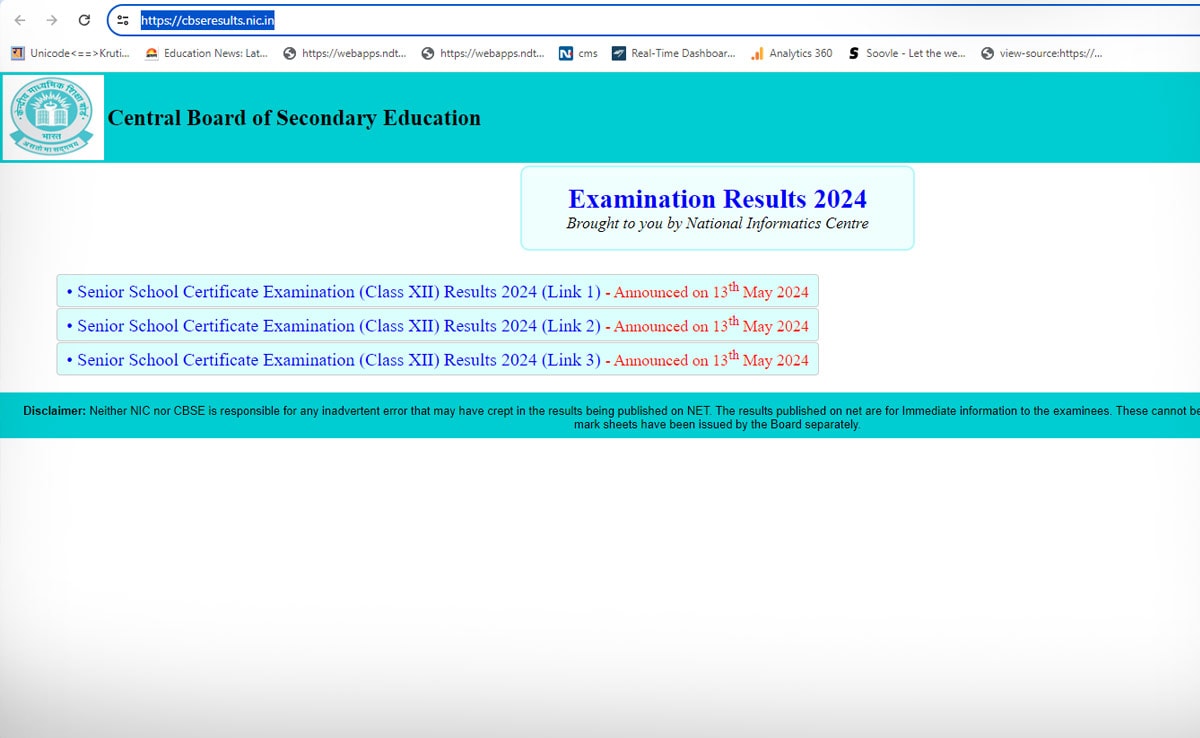Open the Education News bookmark
The width and height of the screenshot is (1200, 738).
pos(207,53)
